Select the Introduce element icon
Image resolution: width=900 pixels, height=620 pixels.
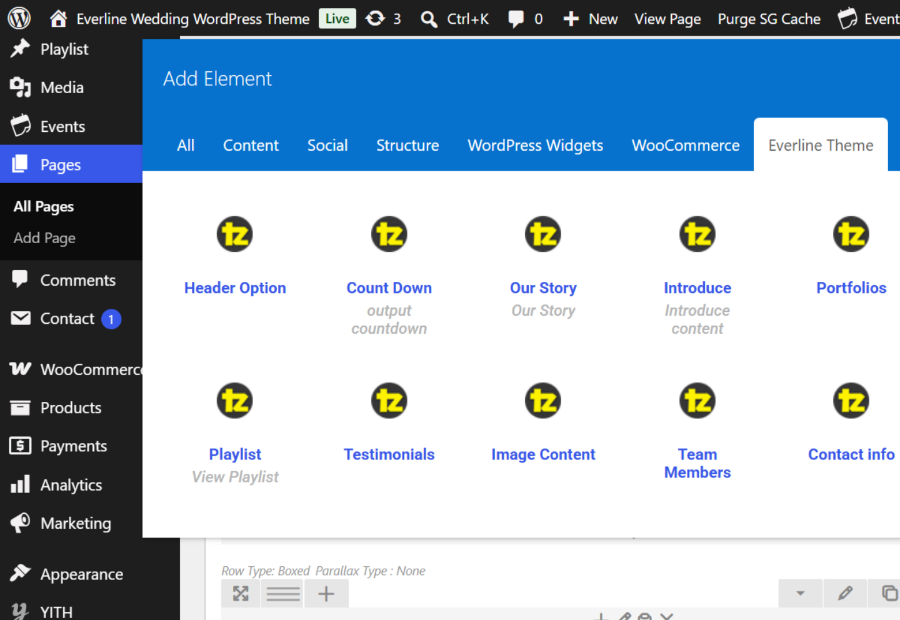pyautogui.click(x=697, y=234)
